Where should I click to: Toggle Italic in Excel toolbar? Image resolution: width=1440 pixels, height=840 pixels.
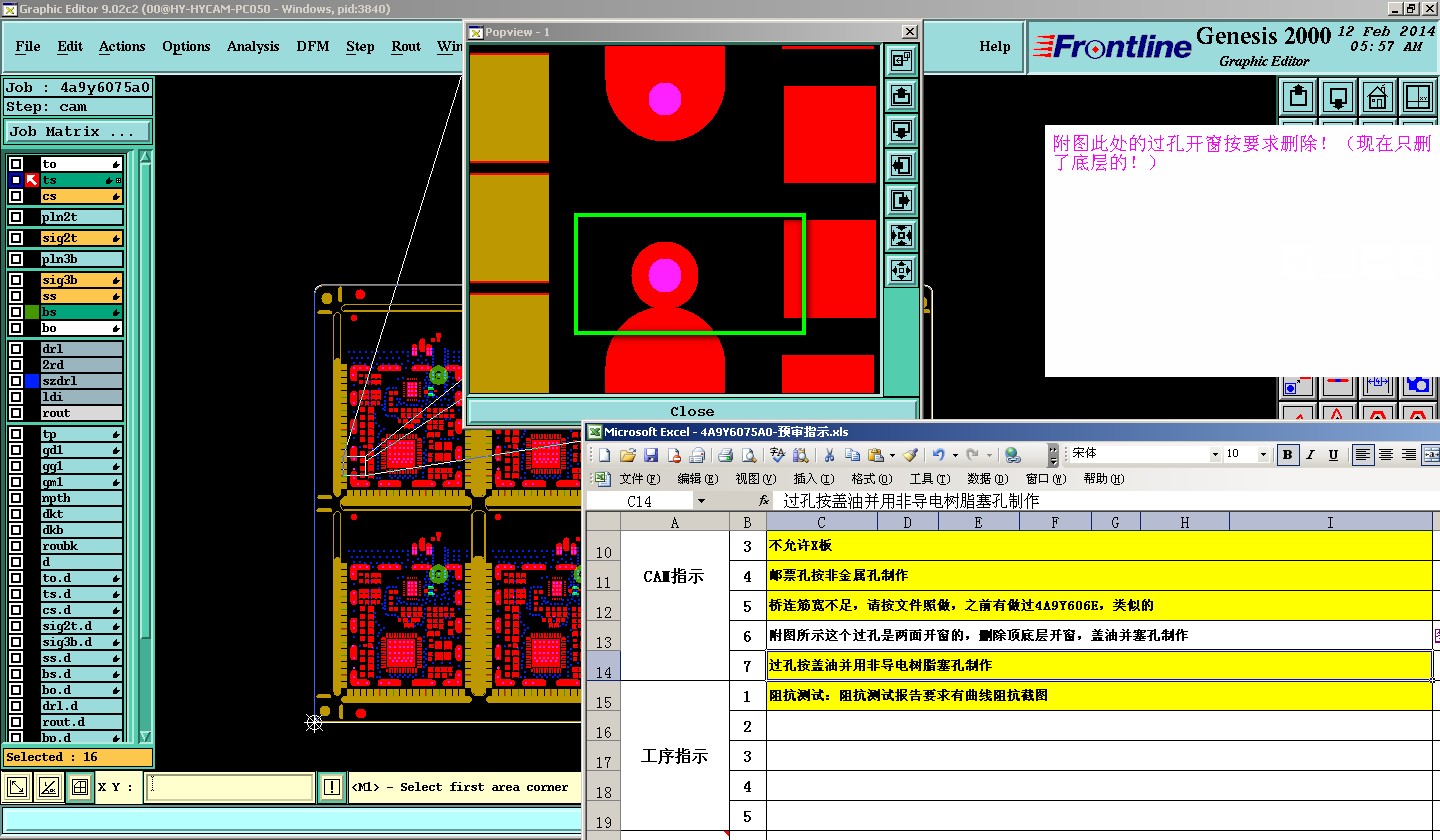1310,455
